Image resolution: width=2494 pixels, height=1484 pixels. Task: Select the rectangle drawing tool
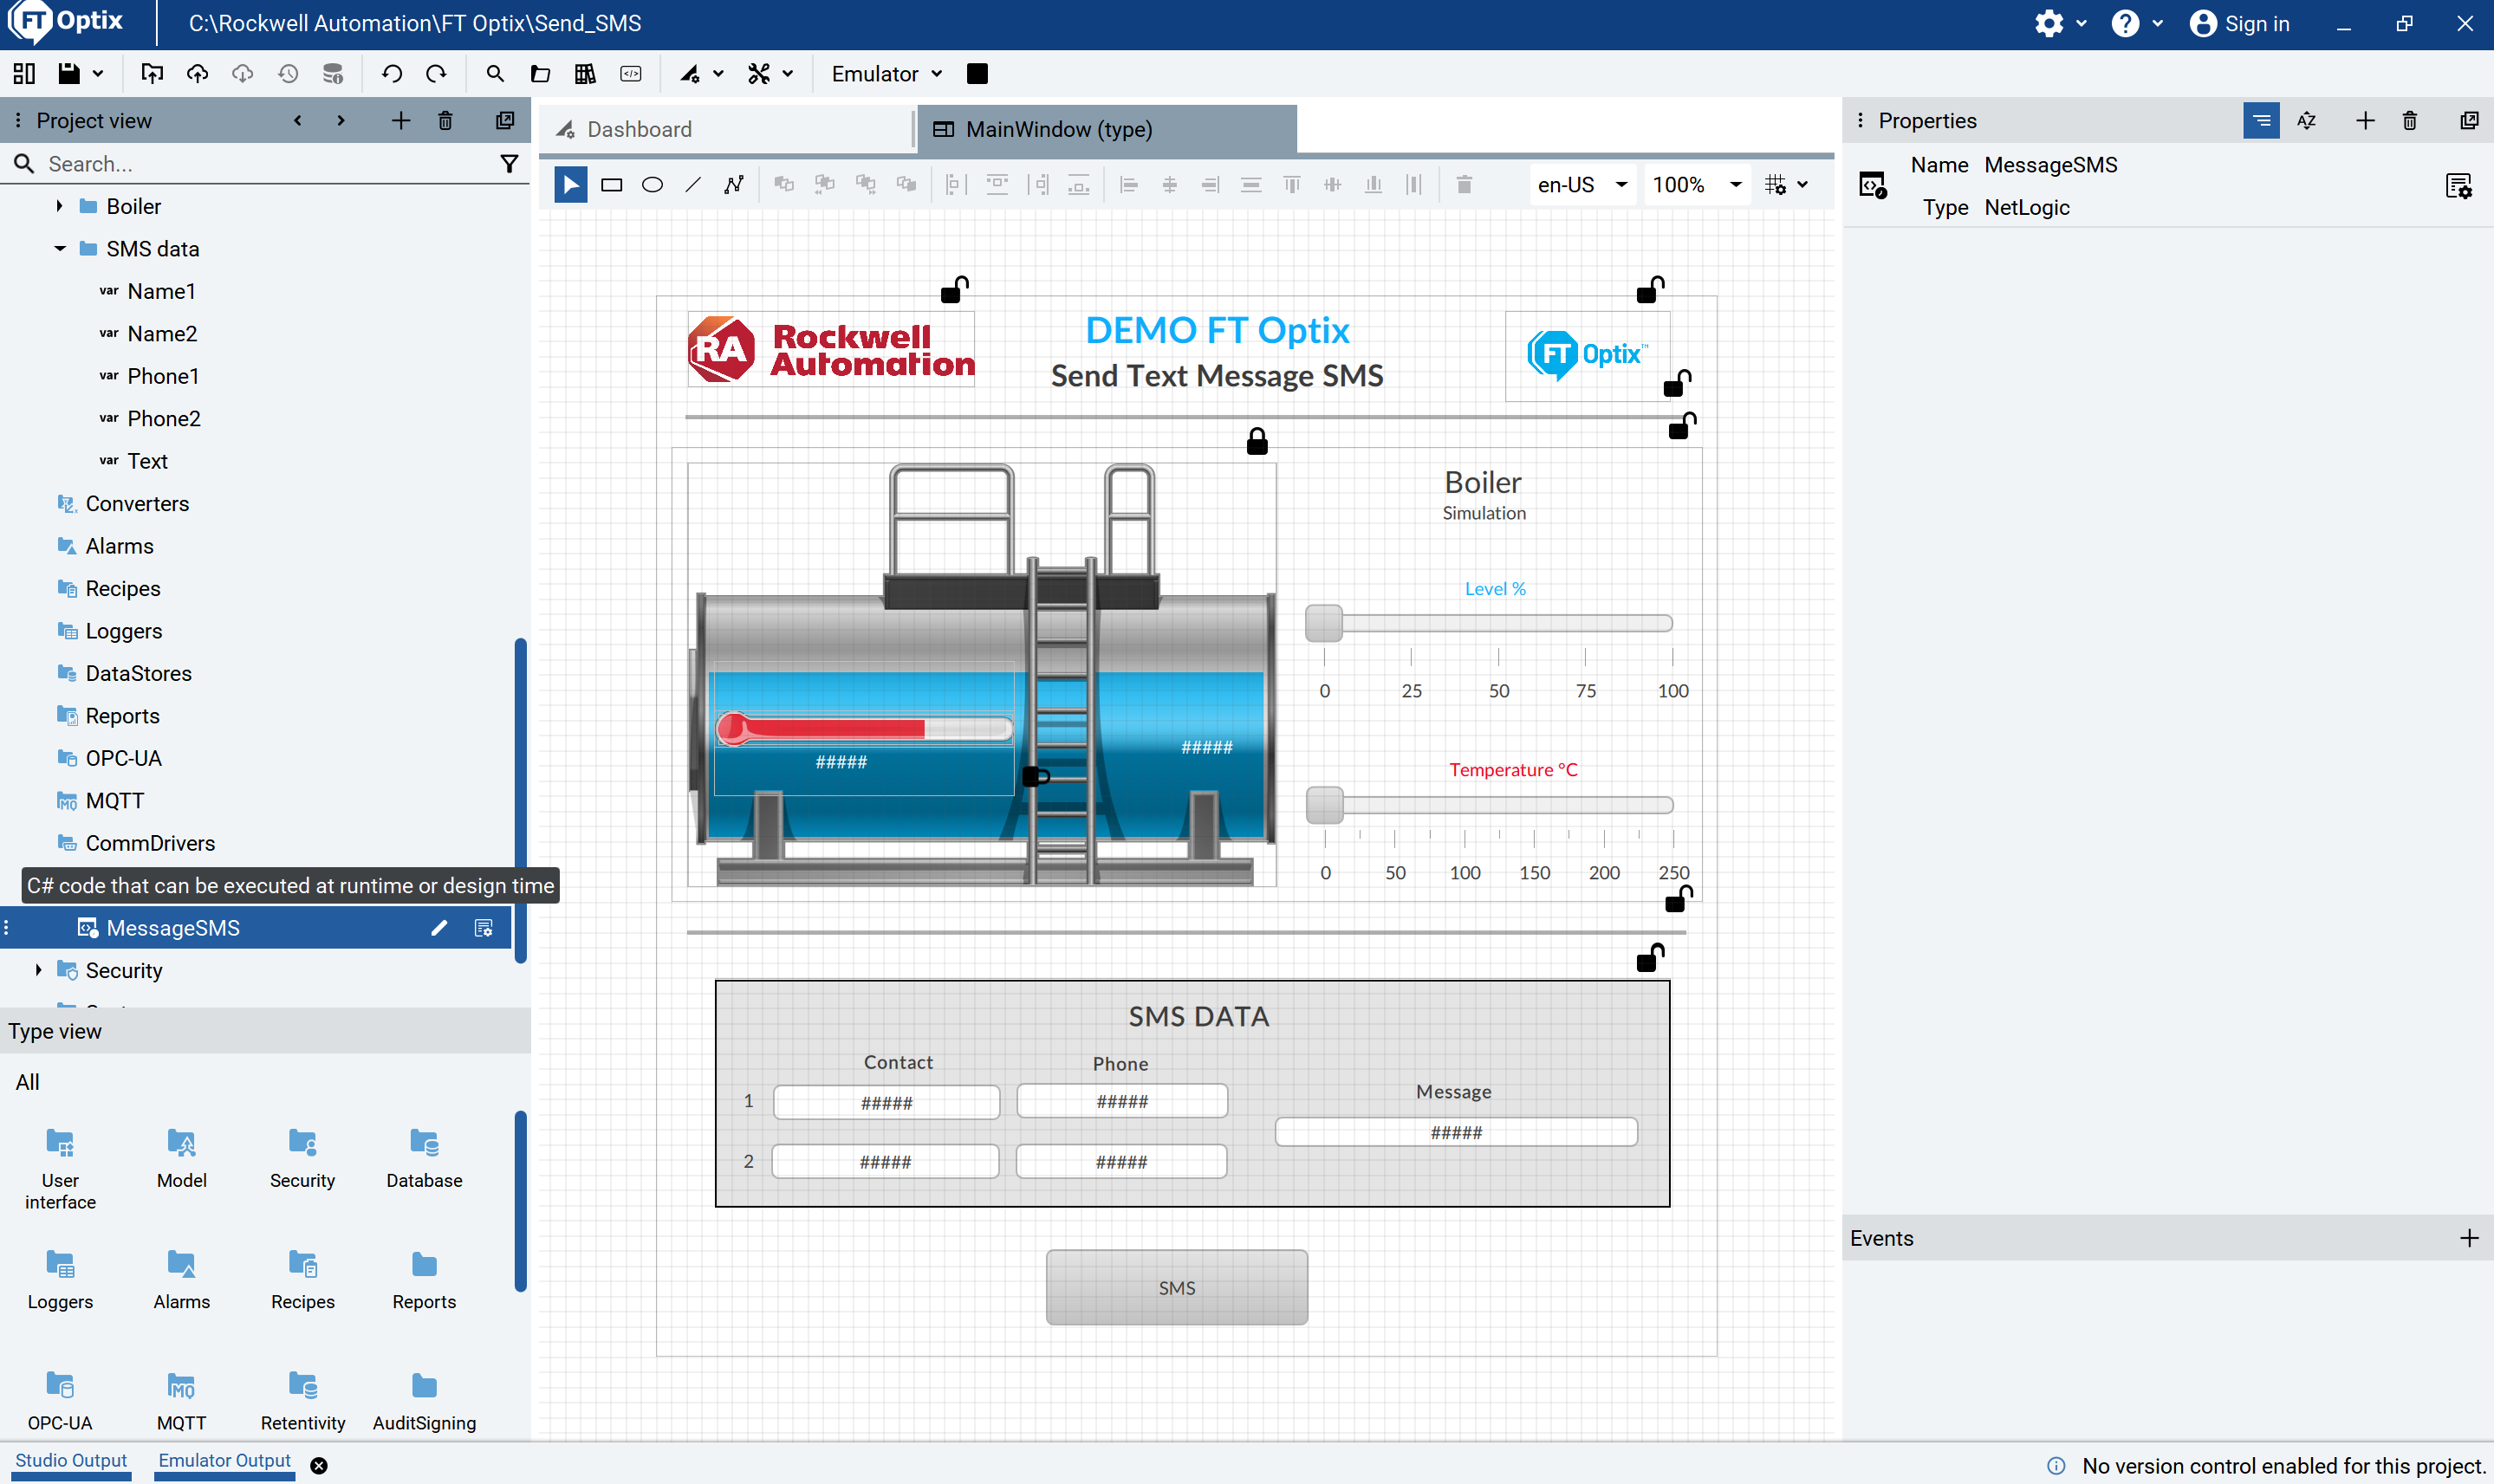611,185
